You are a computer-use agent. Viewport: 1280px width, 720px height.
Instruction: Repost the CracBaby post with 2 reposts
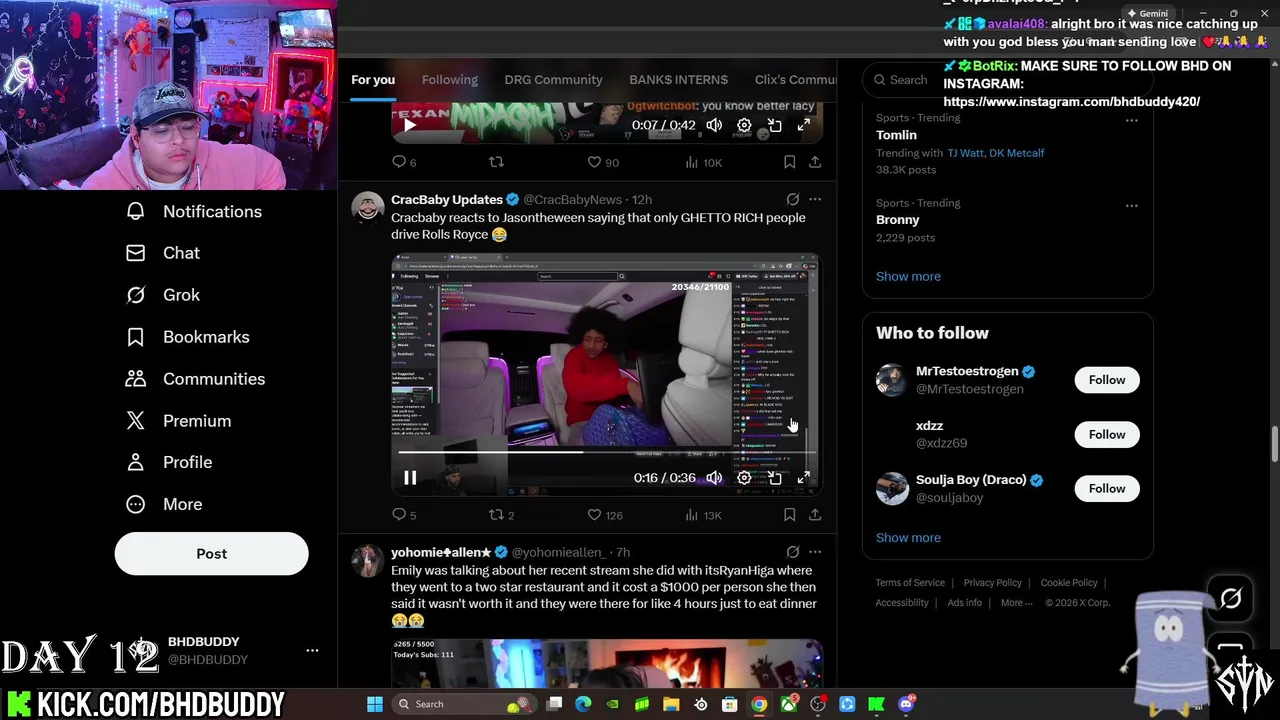(x=501, y=515)
